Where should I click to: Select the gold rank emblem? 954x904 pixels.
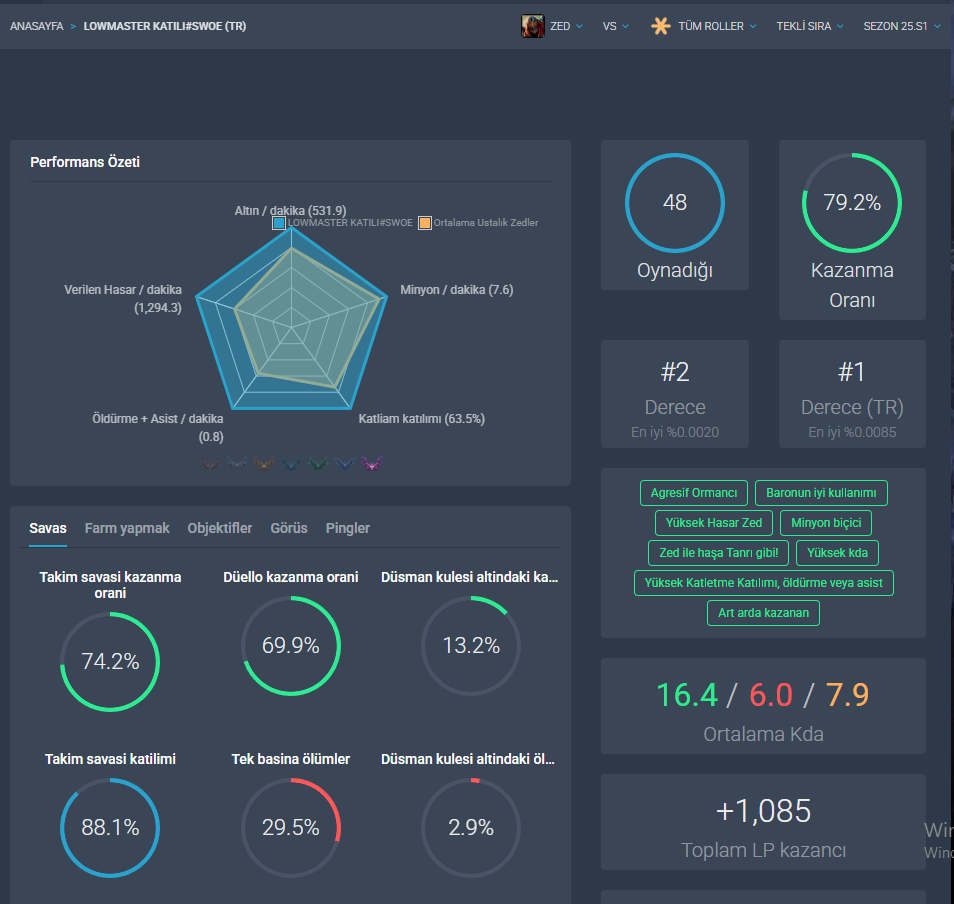(x=264, y=464)
